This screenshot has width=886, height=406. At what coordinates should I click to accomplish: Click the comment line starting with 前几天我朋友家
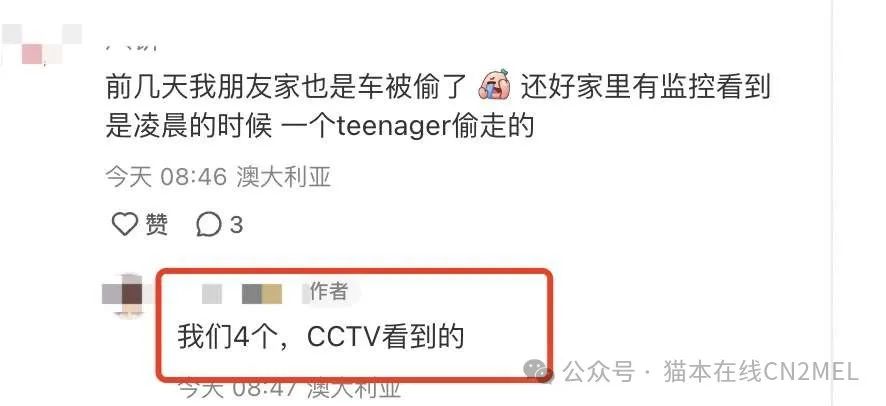pos(438,88)
